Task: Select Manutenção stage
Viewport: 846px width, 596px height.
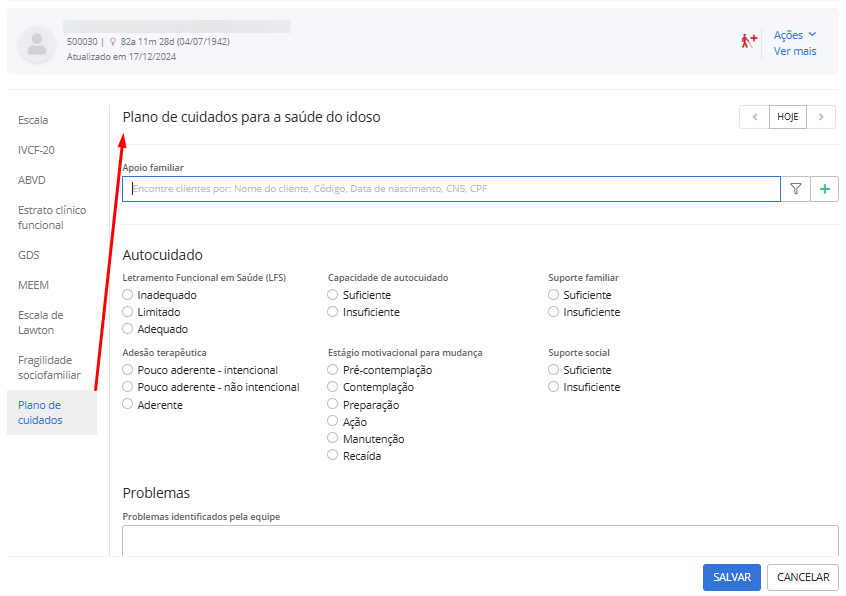Action: tap(332, 438)
